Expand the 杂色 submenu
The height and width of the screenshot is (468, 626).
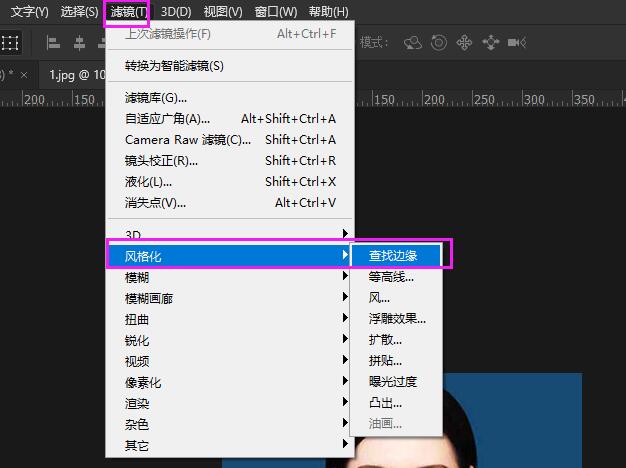[x=230, y=424]
